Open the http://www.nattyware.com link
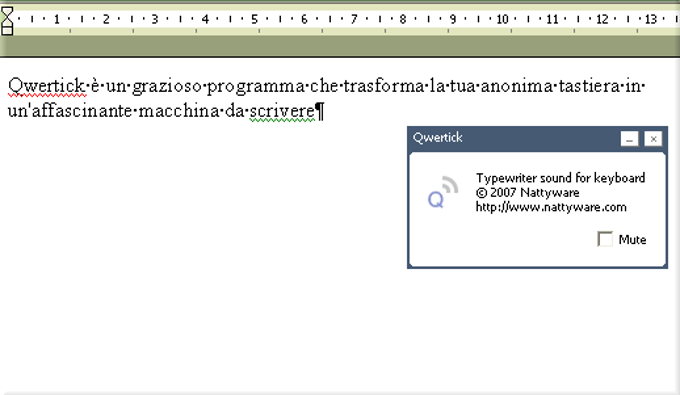The width and height of the screenshot is (680, 395). point(551,207)
